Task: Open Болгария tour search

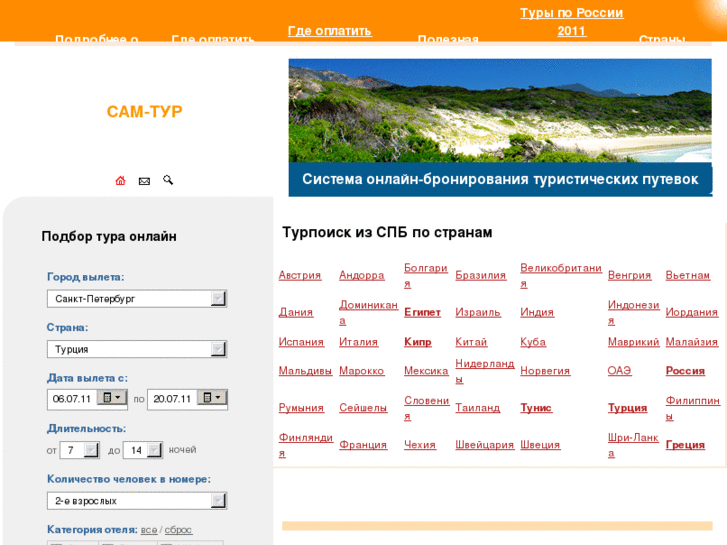Action: (x=426, y=276)
